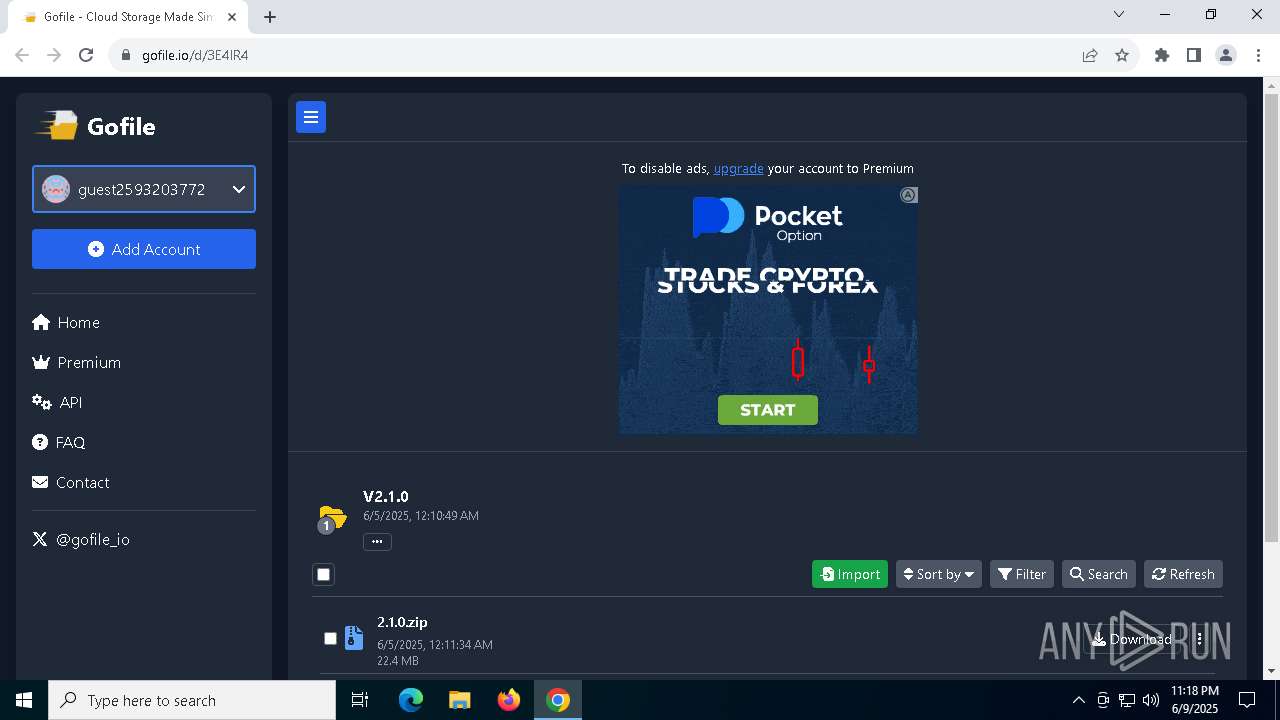Screen dimensions: 1280x720
Task: Open the Contact sidebar item
Action: click(71, 482)
